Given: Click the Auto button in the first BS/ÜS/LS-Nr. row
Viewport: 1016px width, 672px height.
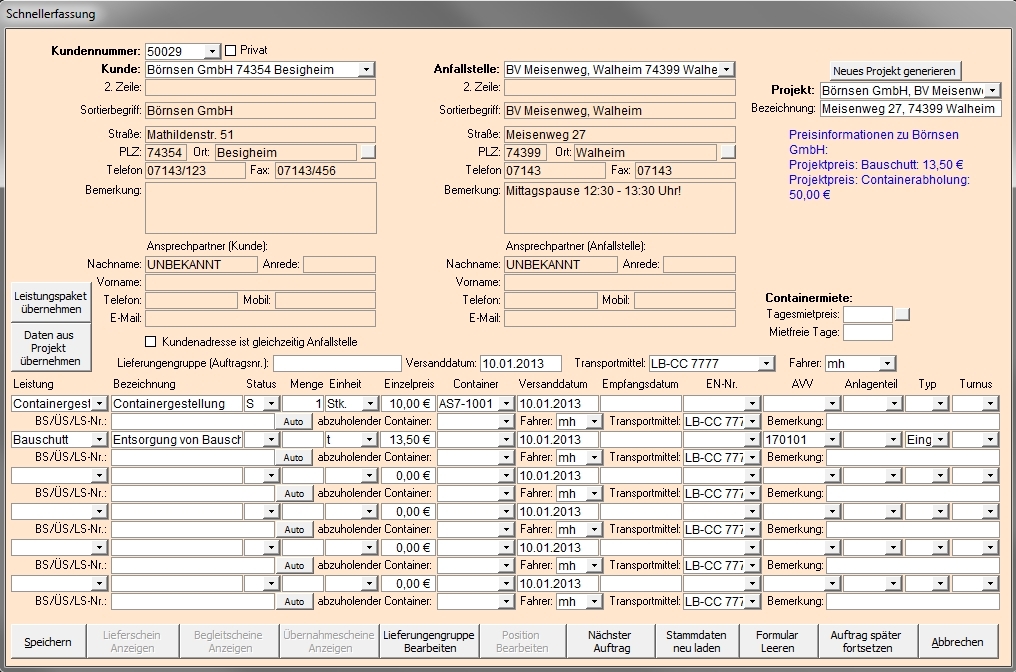Looking at the screenshot, I should (293, 422).
